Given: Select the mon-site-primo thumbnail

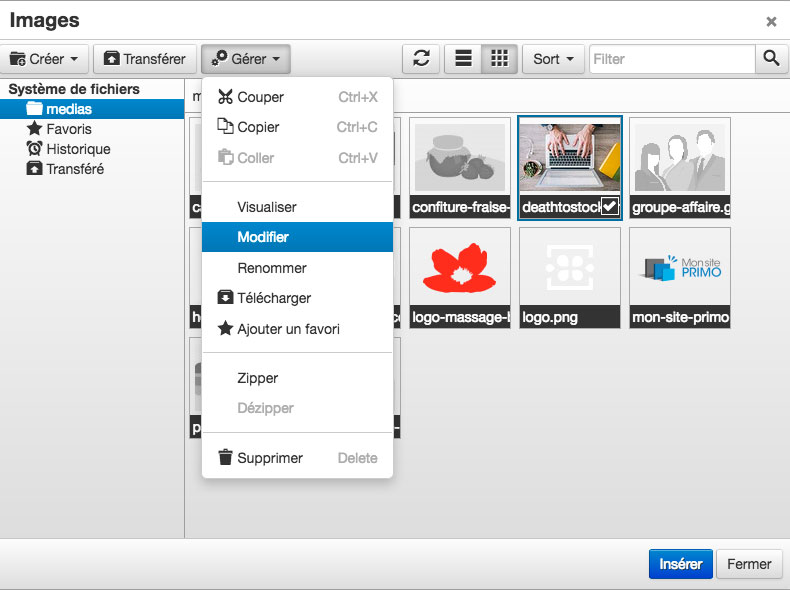Looking at the screenshot, I should [680, 278].
